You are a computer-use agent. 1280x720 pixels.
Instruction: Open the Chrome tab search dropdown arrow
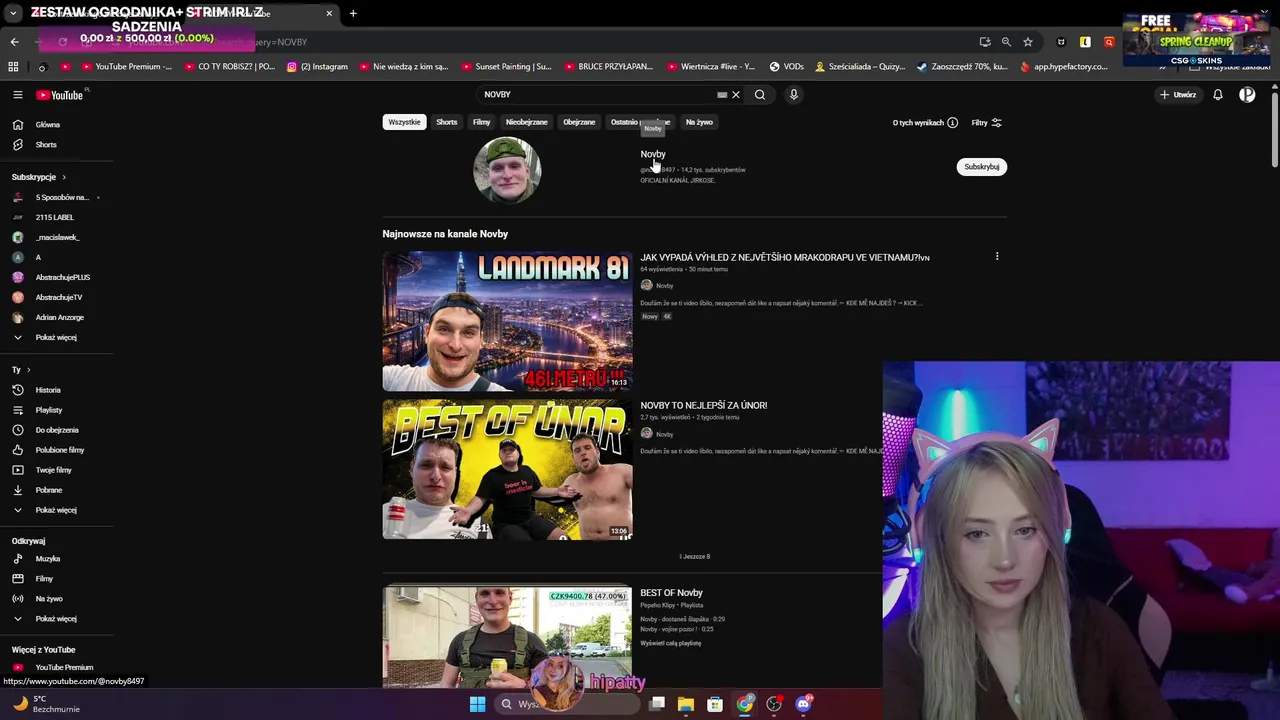click(13, 14)
